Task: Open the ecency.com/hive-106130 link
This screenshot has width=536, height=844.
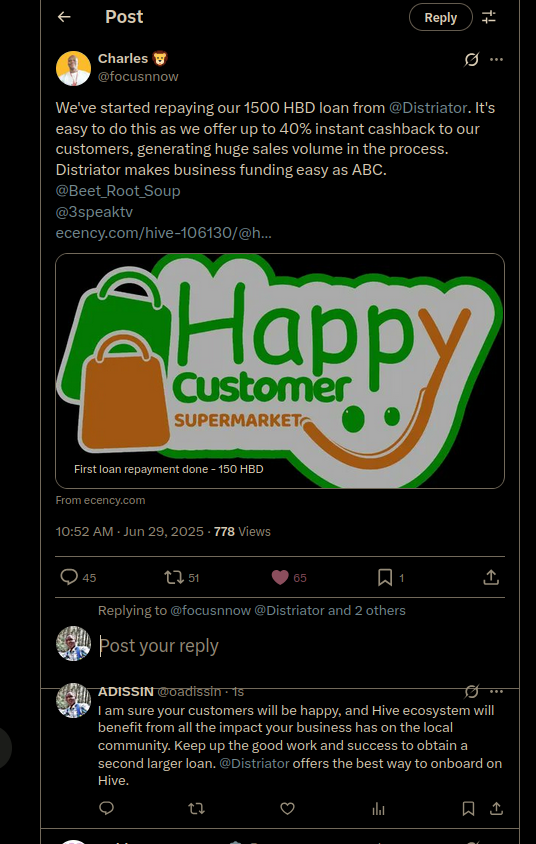Action: click(x=164, y=233)
